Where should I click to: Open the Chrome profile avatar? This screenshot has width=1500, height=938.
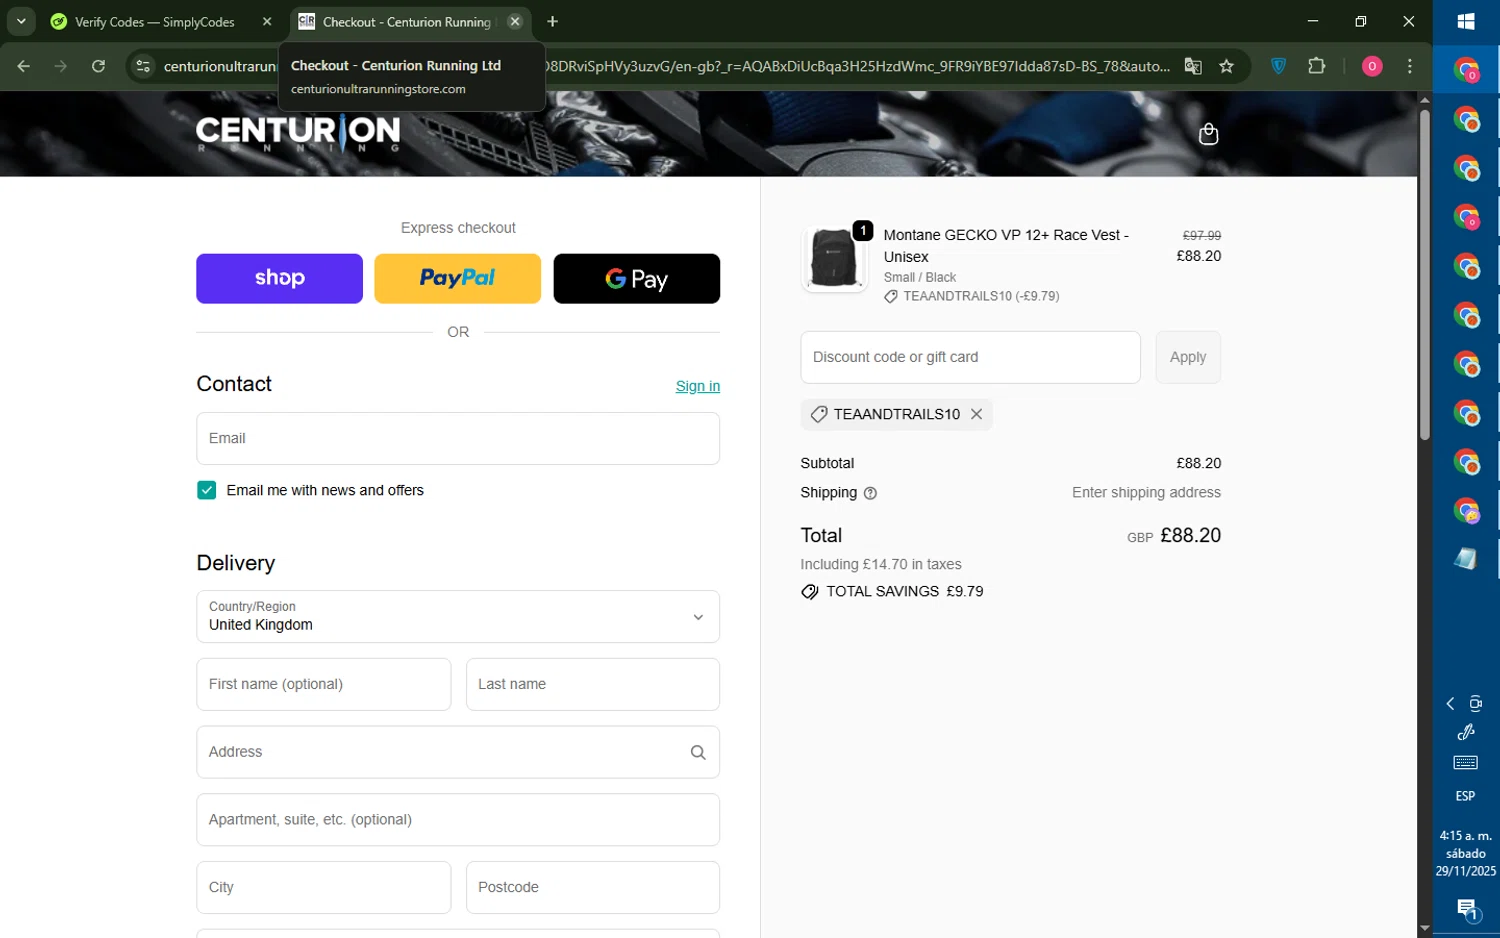(1372, 66)
